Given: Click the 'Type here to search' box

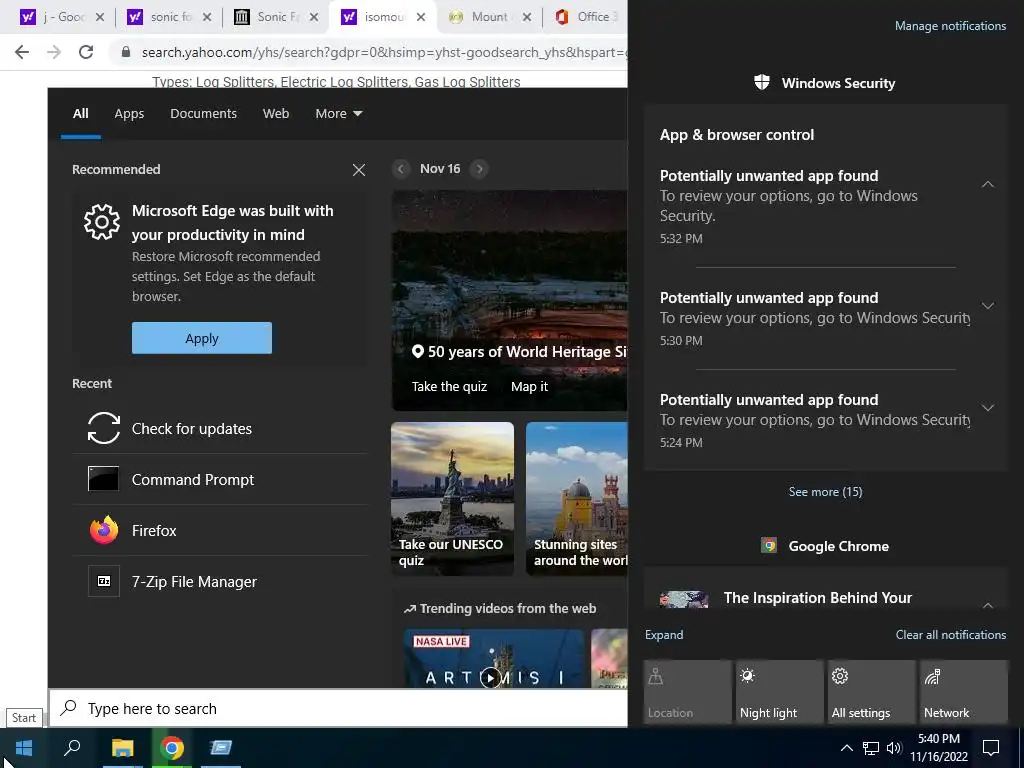Looking at the screenshot, I should point(338,709).
